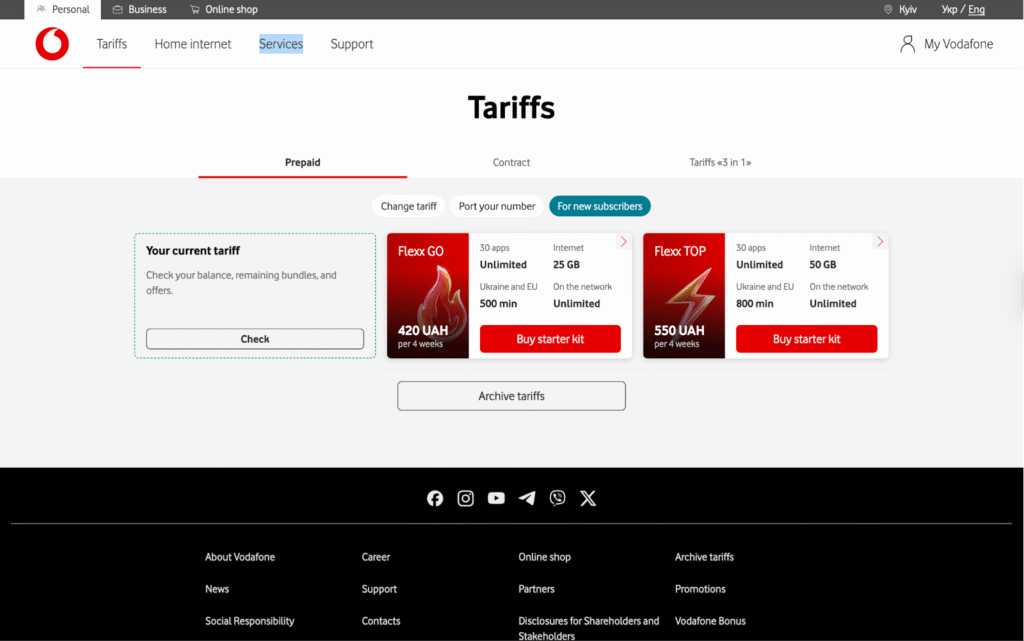The width and height of the screenshot is (1024, 641).
Task: Open Partners footer link
Action: pos(536,589)
